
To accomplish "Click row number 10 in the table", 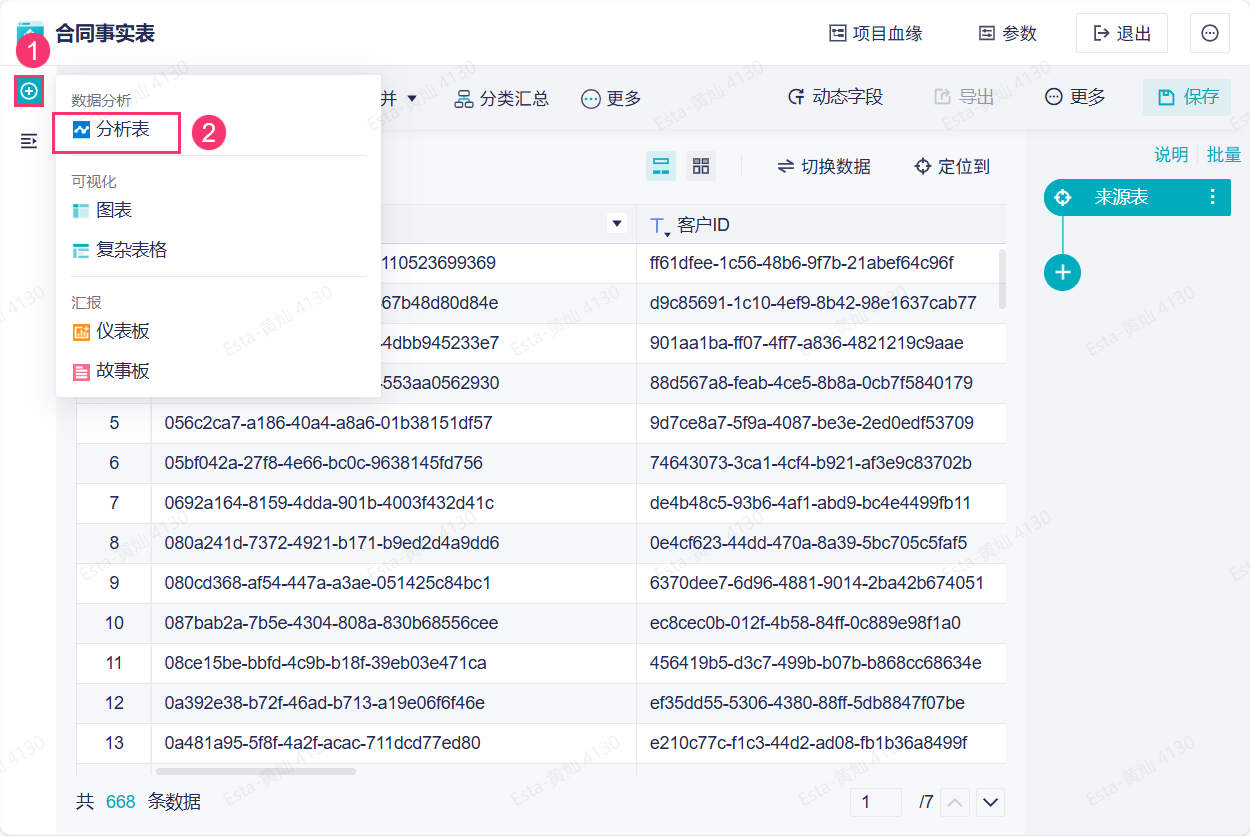I will click(114, 623).
